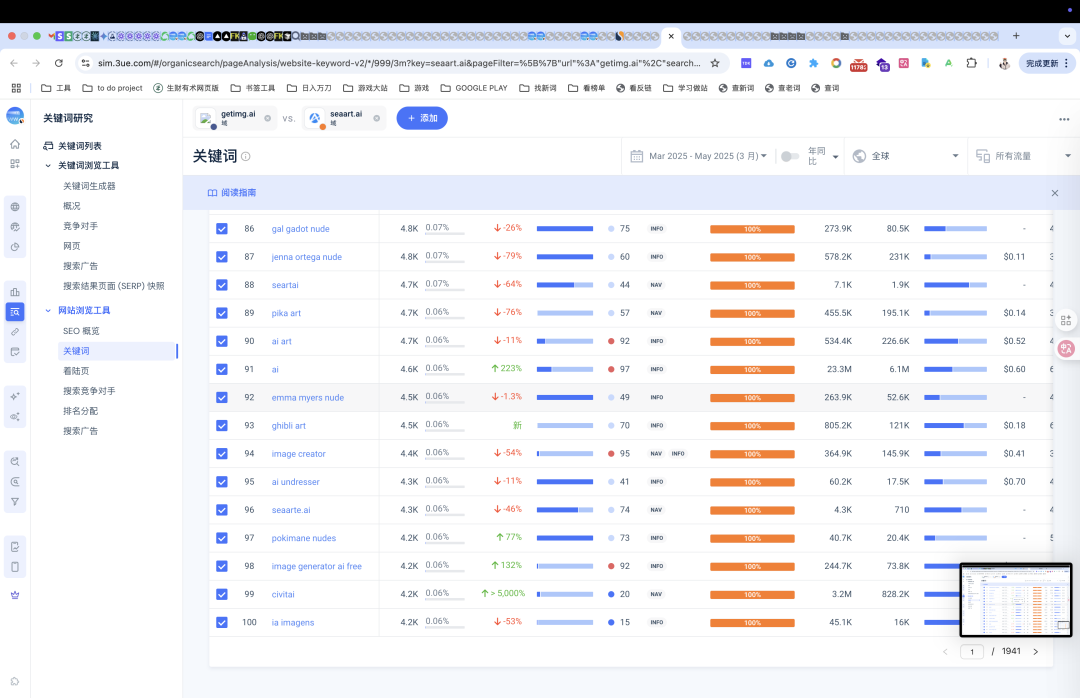Uncheck the ia imagens row checkbox
Screen dimensions: 1080x698
222,623
